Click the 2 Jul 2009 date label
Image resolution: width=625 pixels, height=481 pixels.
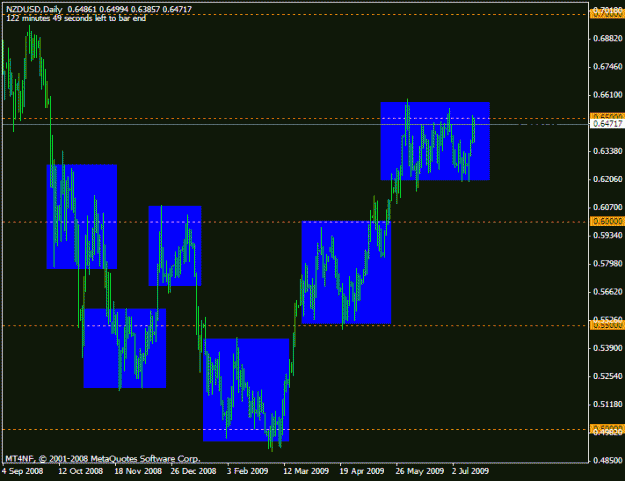coord(470,471)
